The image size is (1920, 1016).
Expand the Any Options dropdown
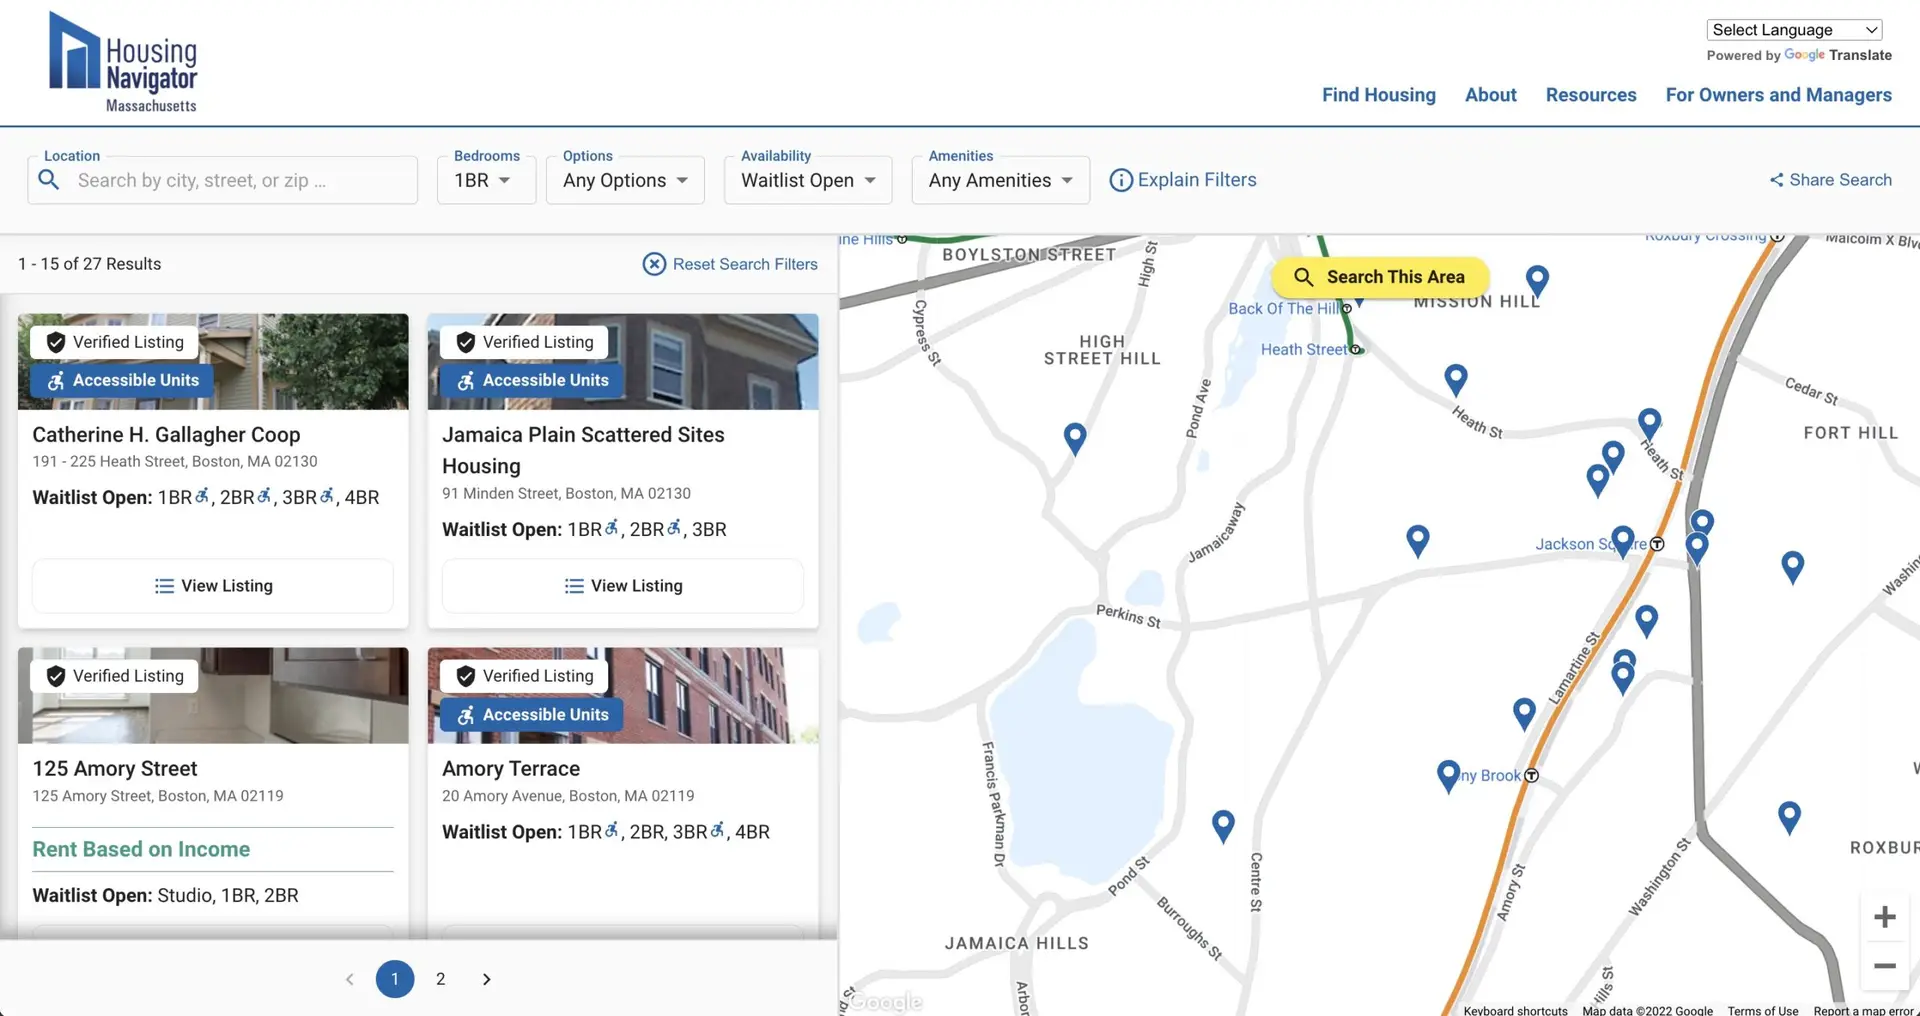625,180
